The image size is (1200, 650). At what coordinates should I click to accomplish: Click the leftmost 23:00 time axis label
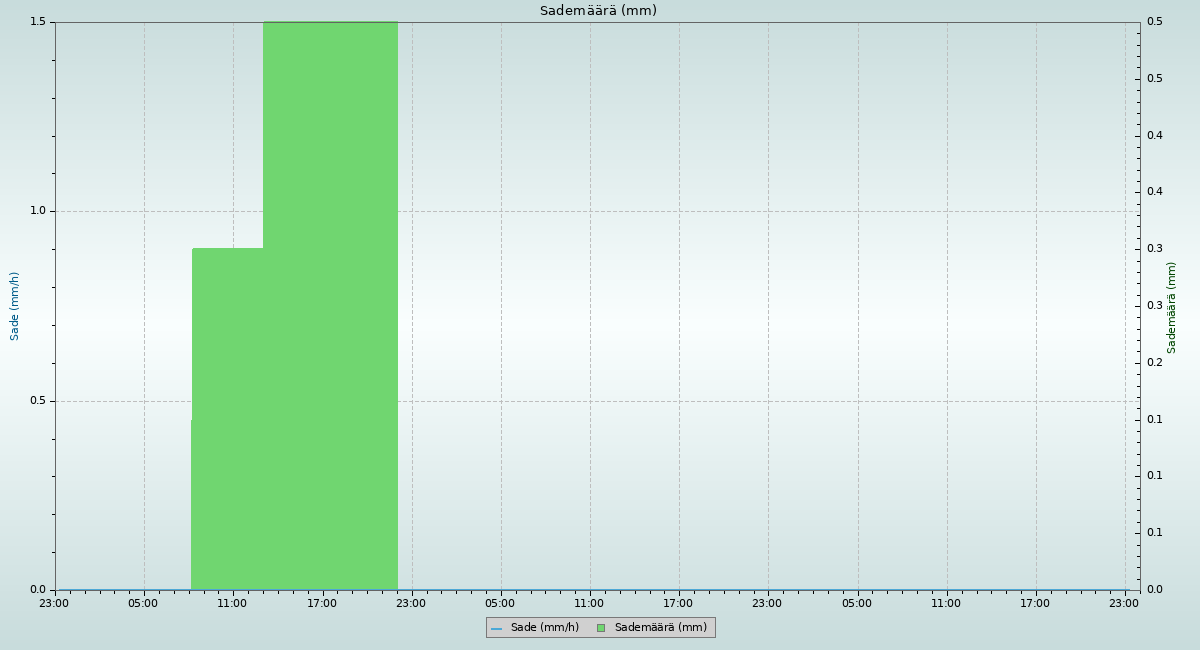[54, 603]
